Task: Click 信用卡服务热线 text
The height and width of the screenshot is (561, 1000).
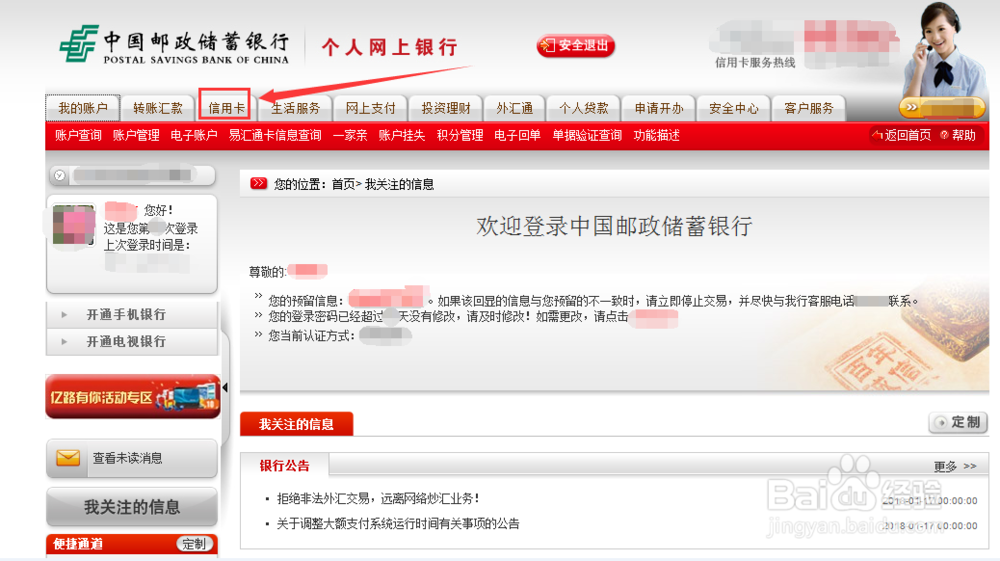Action: coord(755,62)
